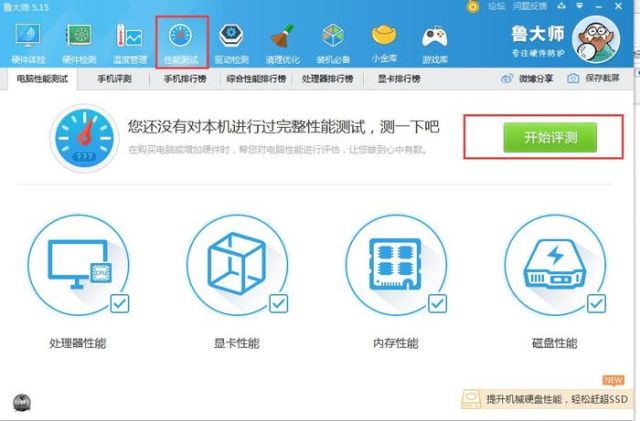Open the 硬件检测 hardware detection icon
The image size is (640, 421).
click(x=79, y=44)
